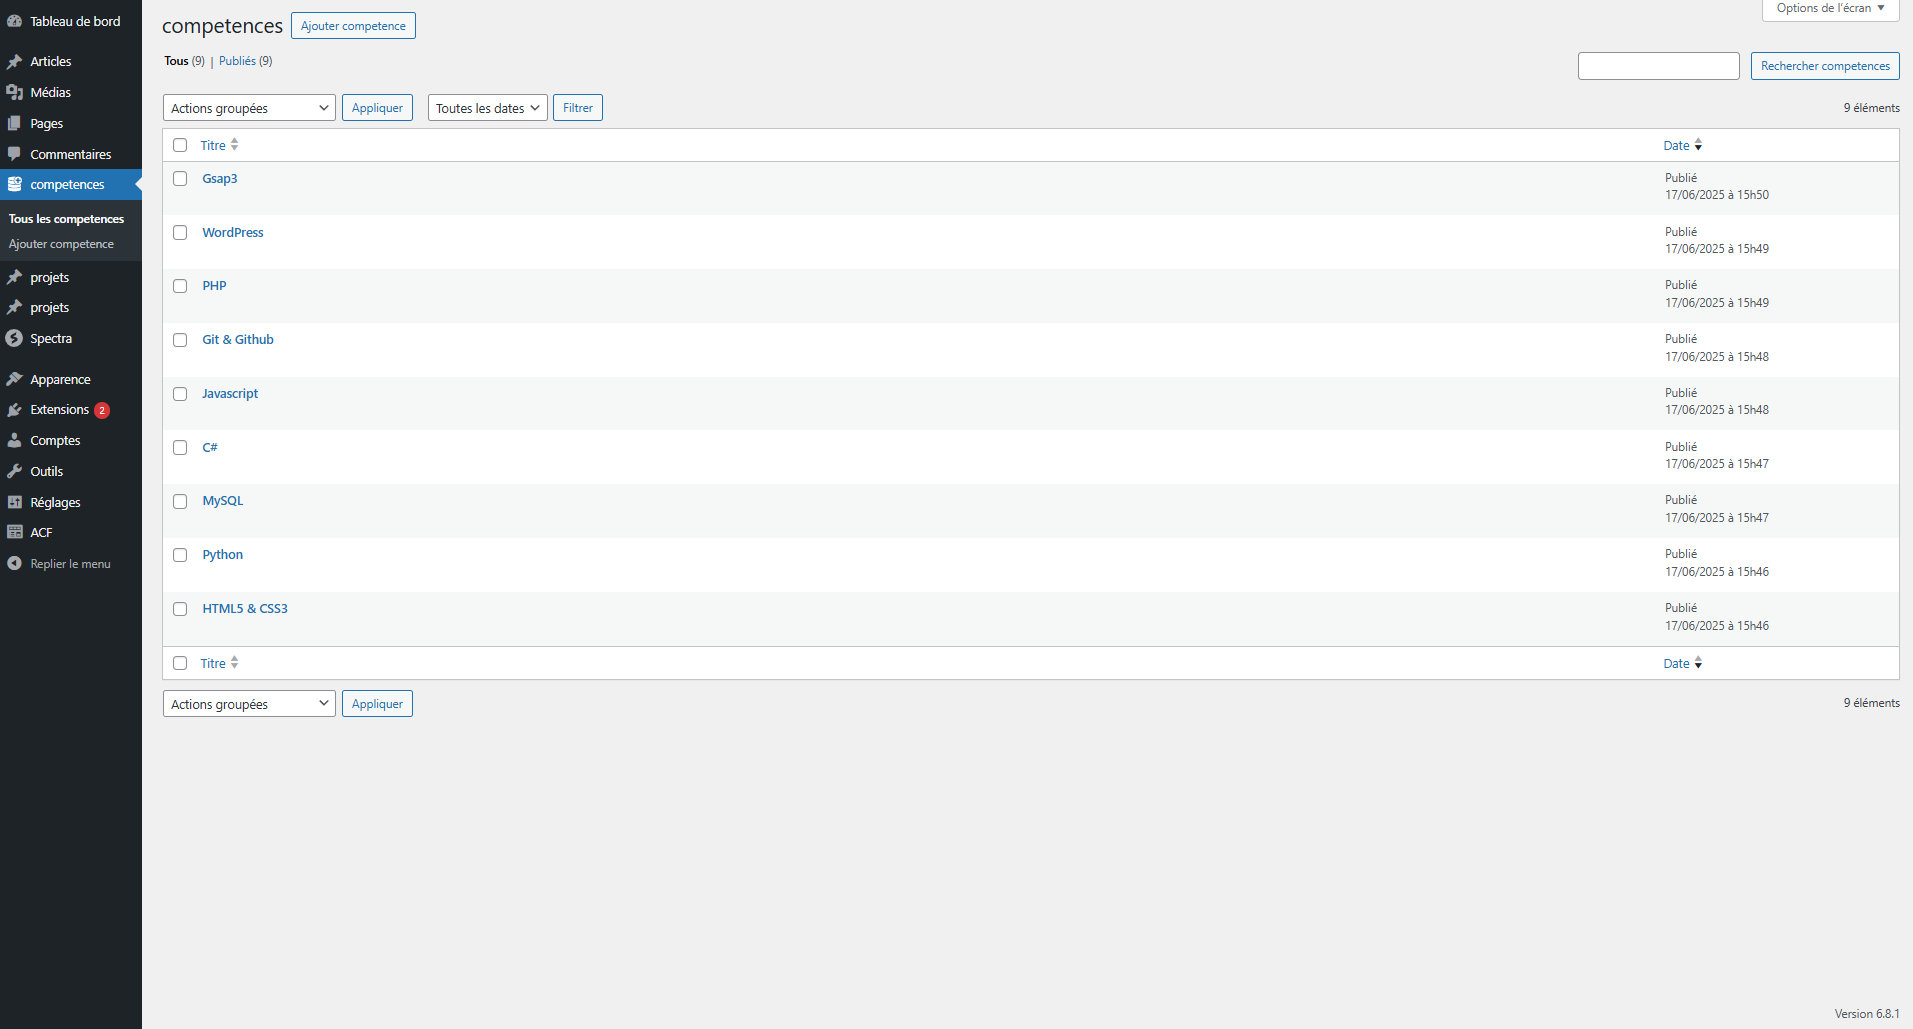Open Apparence via the paintbrush icon

tap(14, 379)
